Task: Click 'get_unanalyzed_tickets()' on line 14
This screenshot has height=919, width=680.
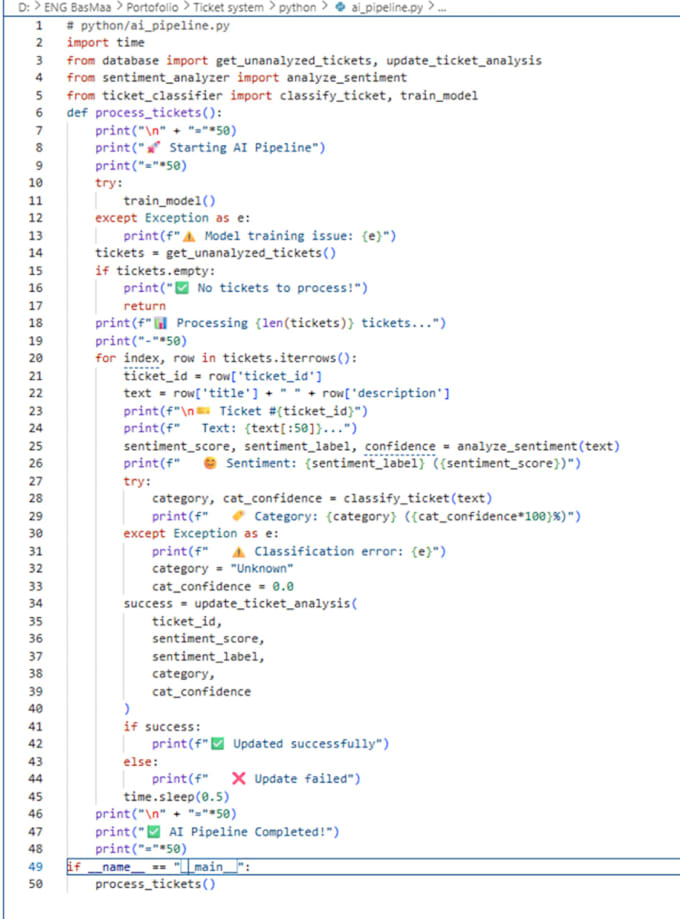Action: 251,253
